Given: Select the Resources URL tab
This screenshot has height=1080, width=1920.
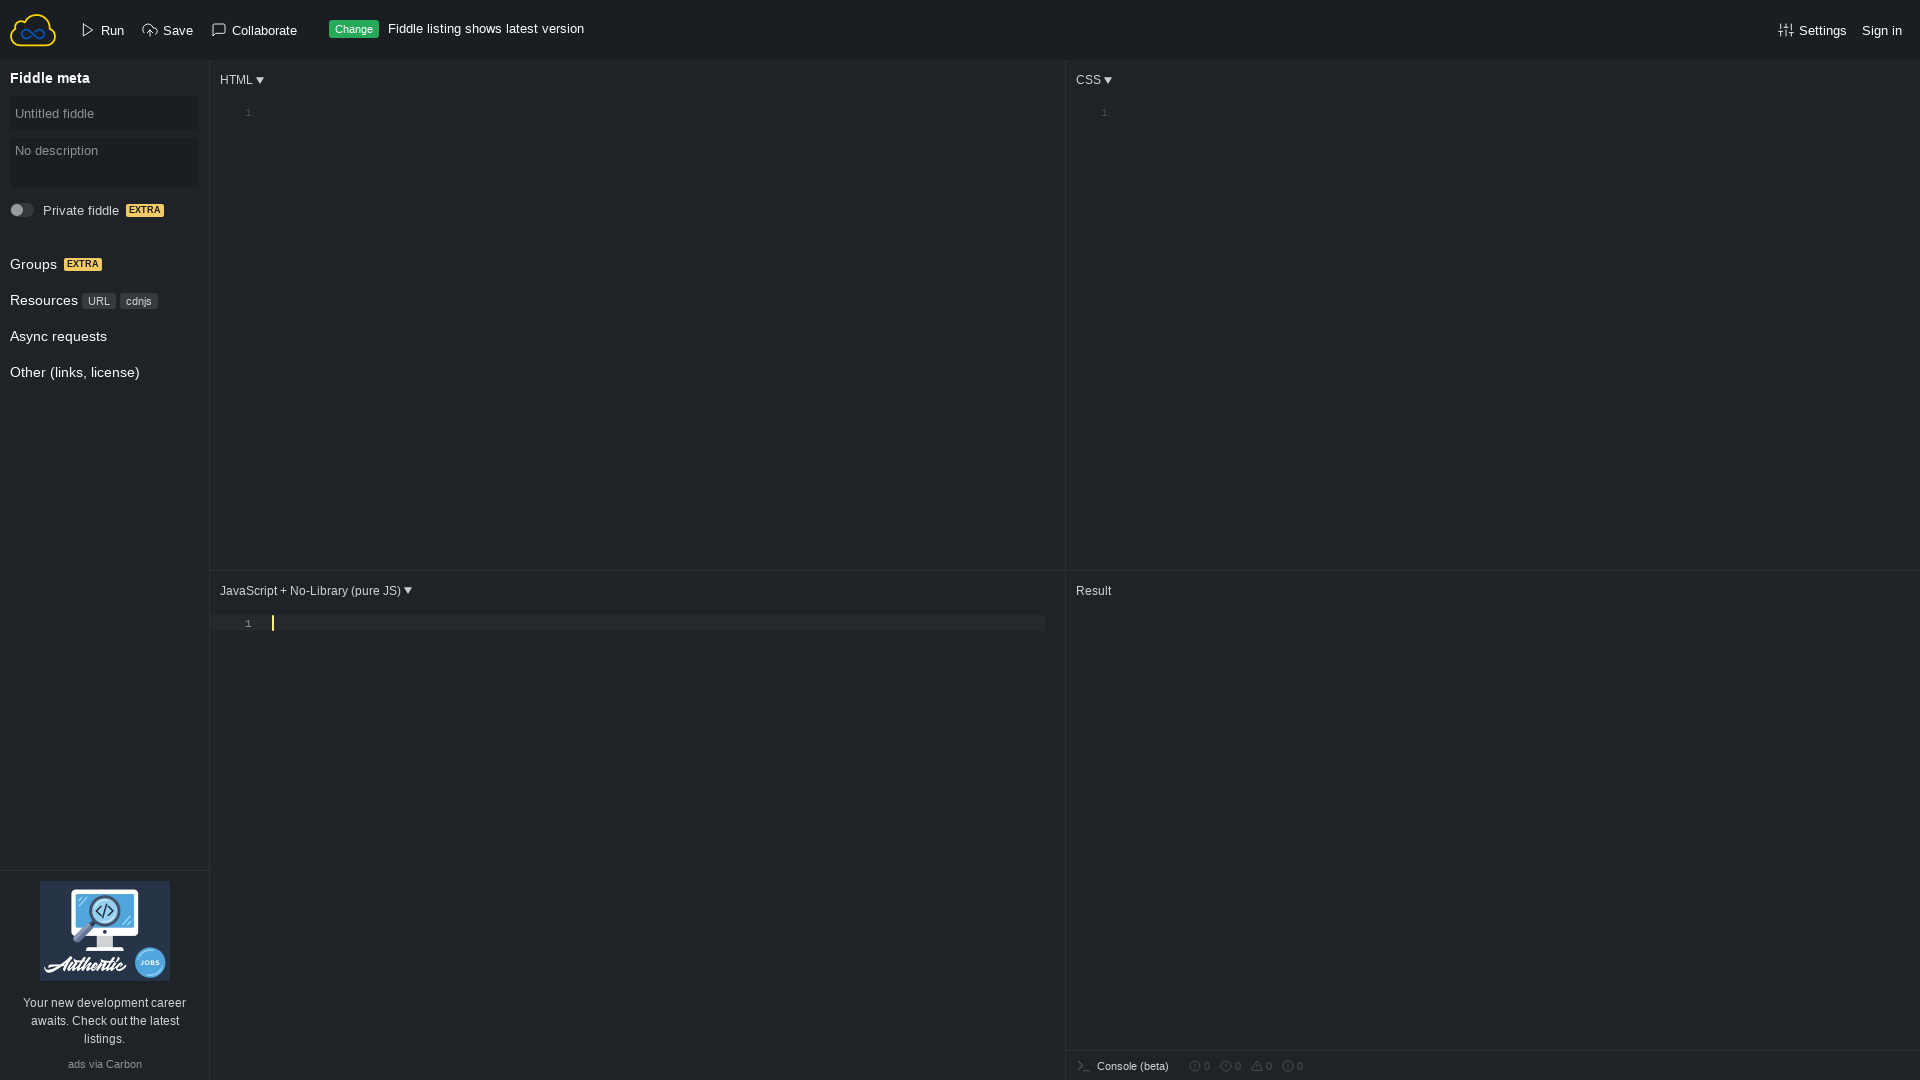Looking at the screenshot, I should coord(98,301).
